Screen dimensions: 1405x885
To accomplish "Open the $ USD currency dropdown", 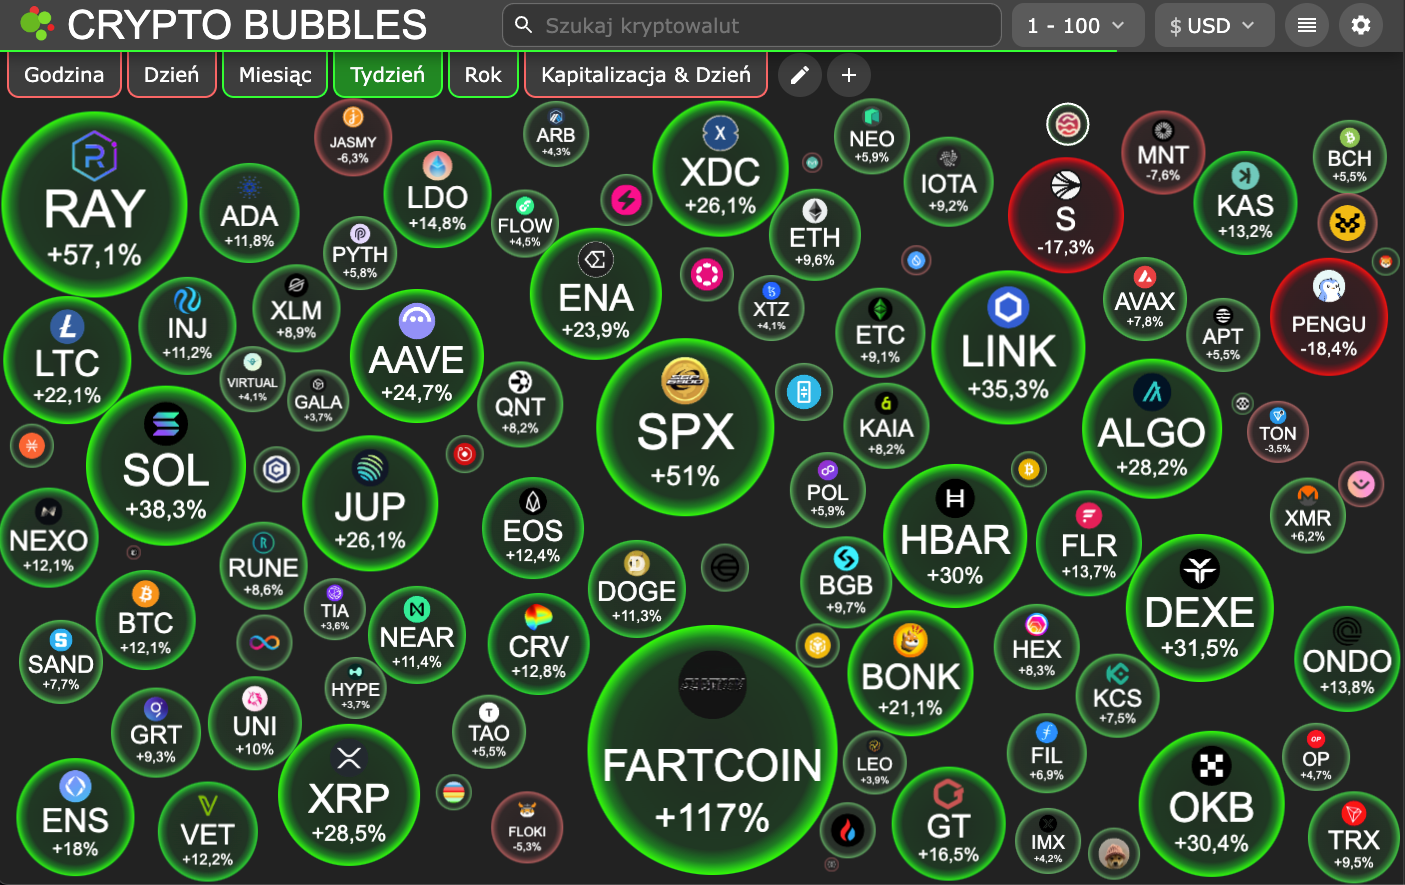I will tap(1214, 26).
